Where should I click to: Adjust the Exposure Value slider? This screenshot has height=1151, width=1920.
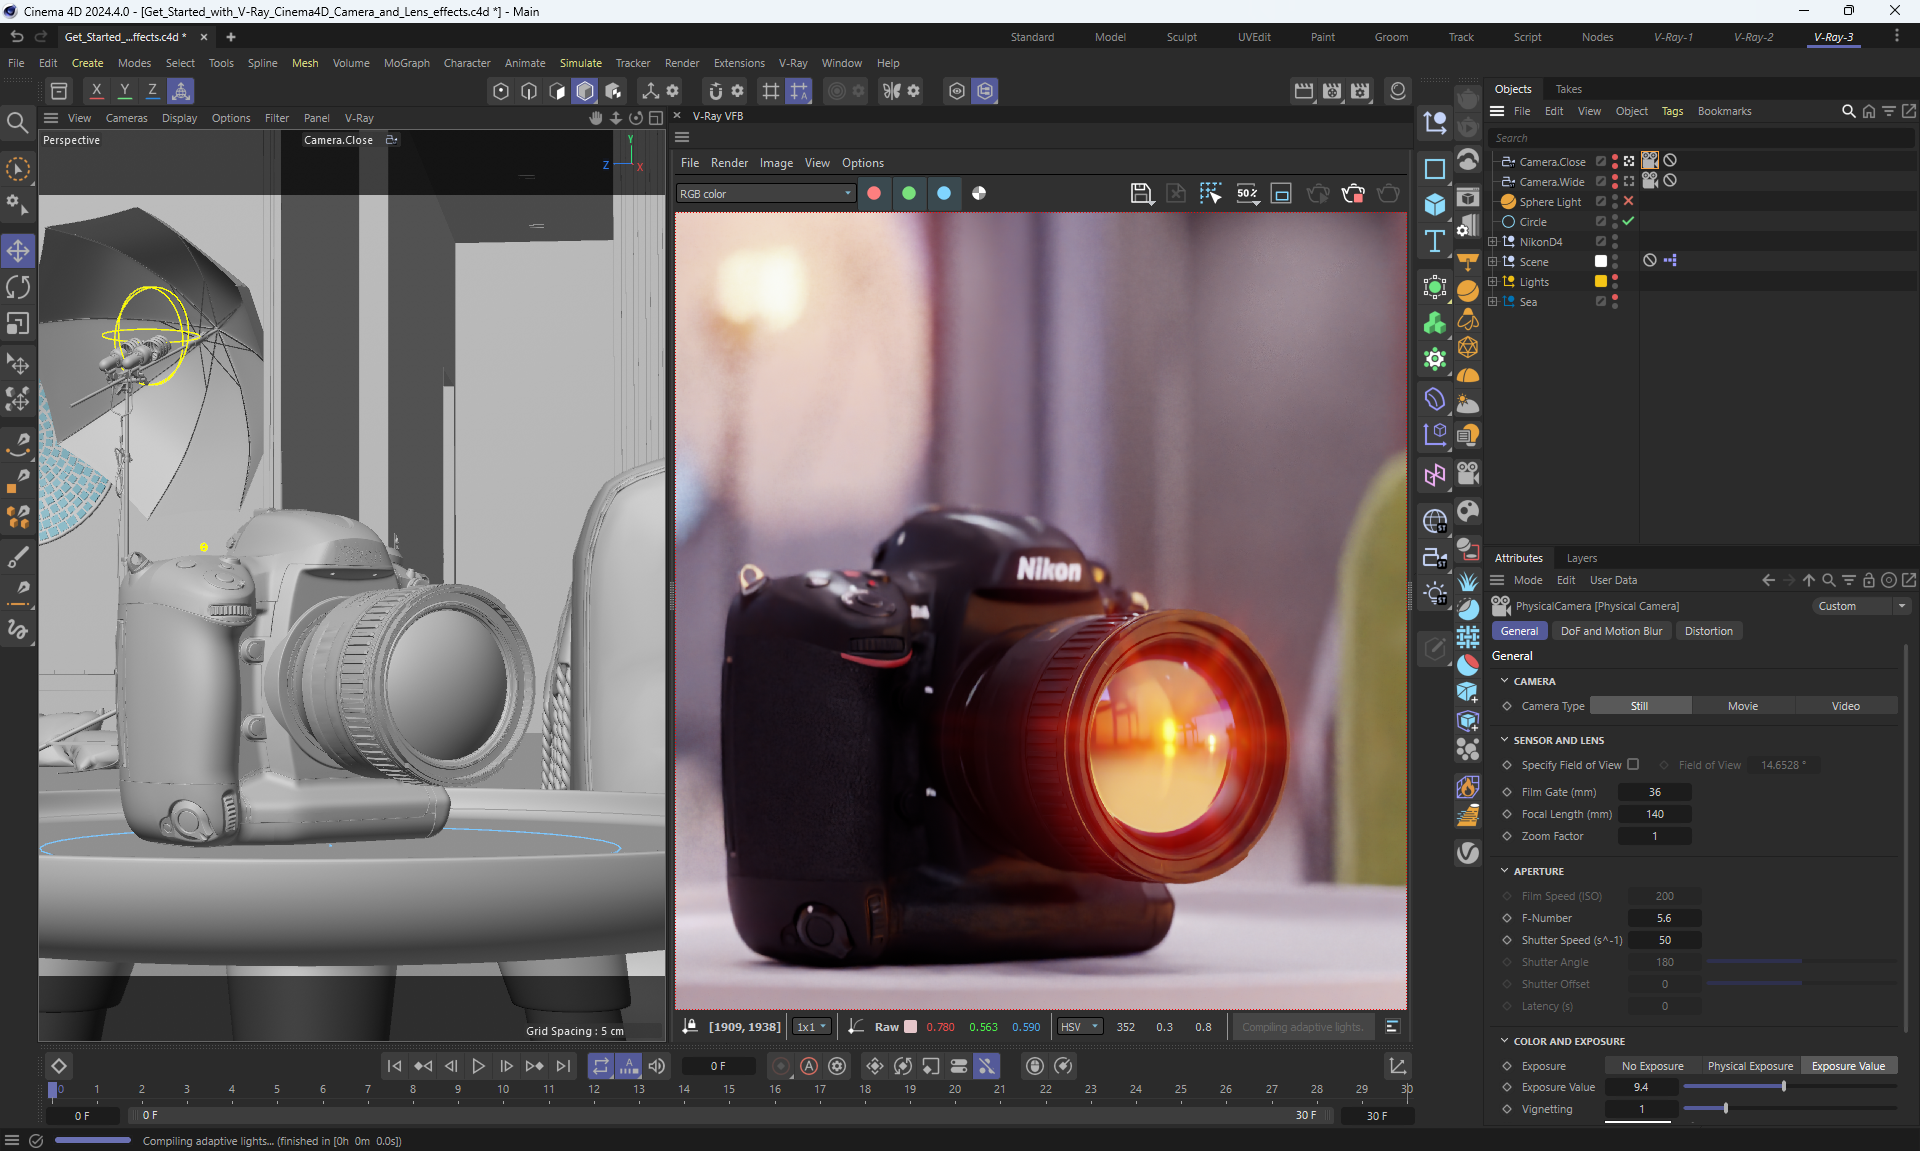(x=1783, y=1087)
